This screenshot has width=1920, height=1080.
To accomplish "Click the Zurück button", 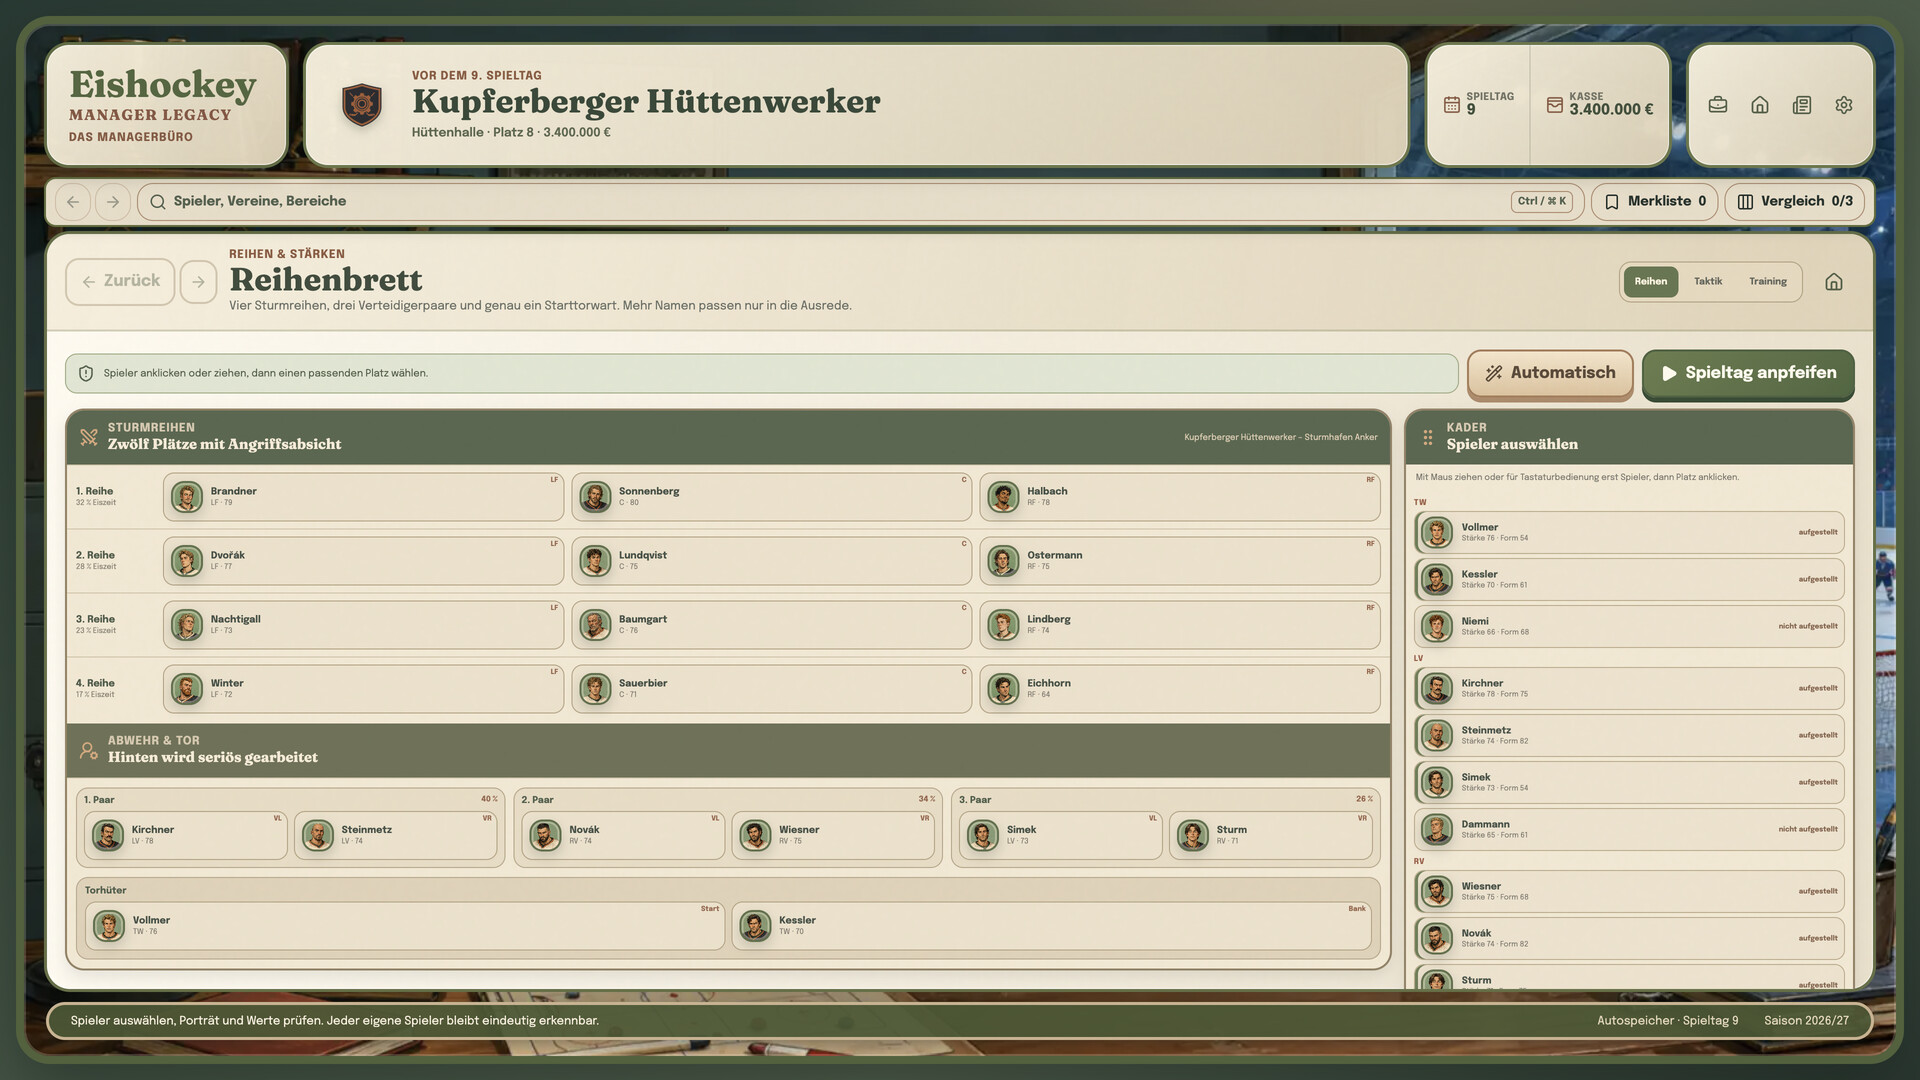I will (120, 282).
